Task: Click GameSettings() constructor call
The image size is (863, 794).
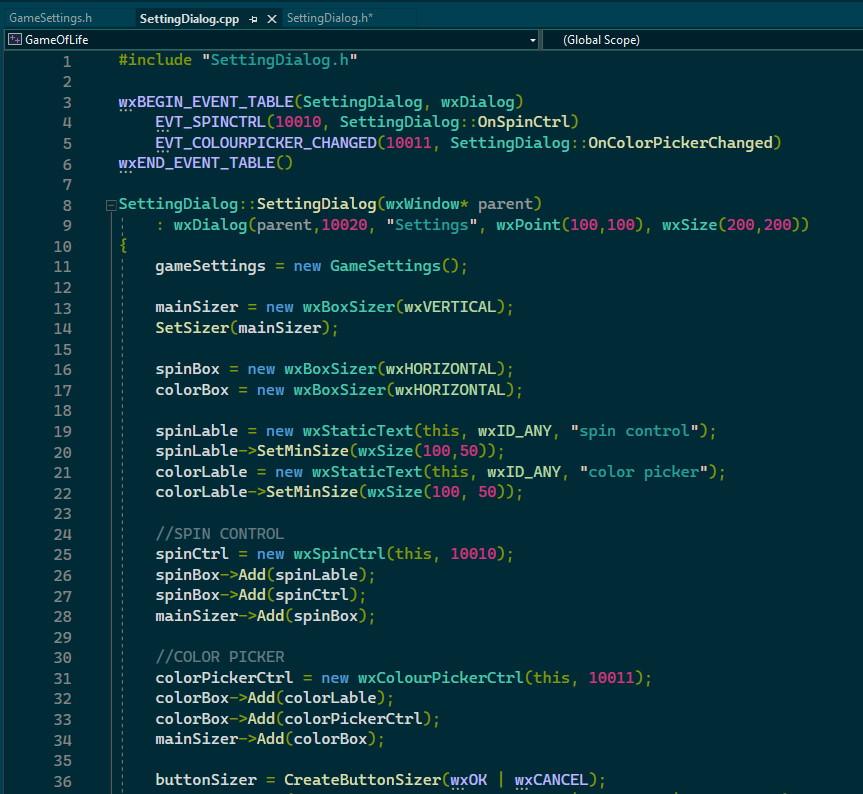Action: pyautogui.click(x=394, y=266)
